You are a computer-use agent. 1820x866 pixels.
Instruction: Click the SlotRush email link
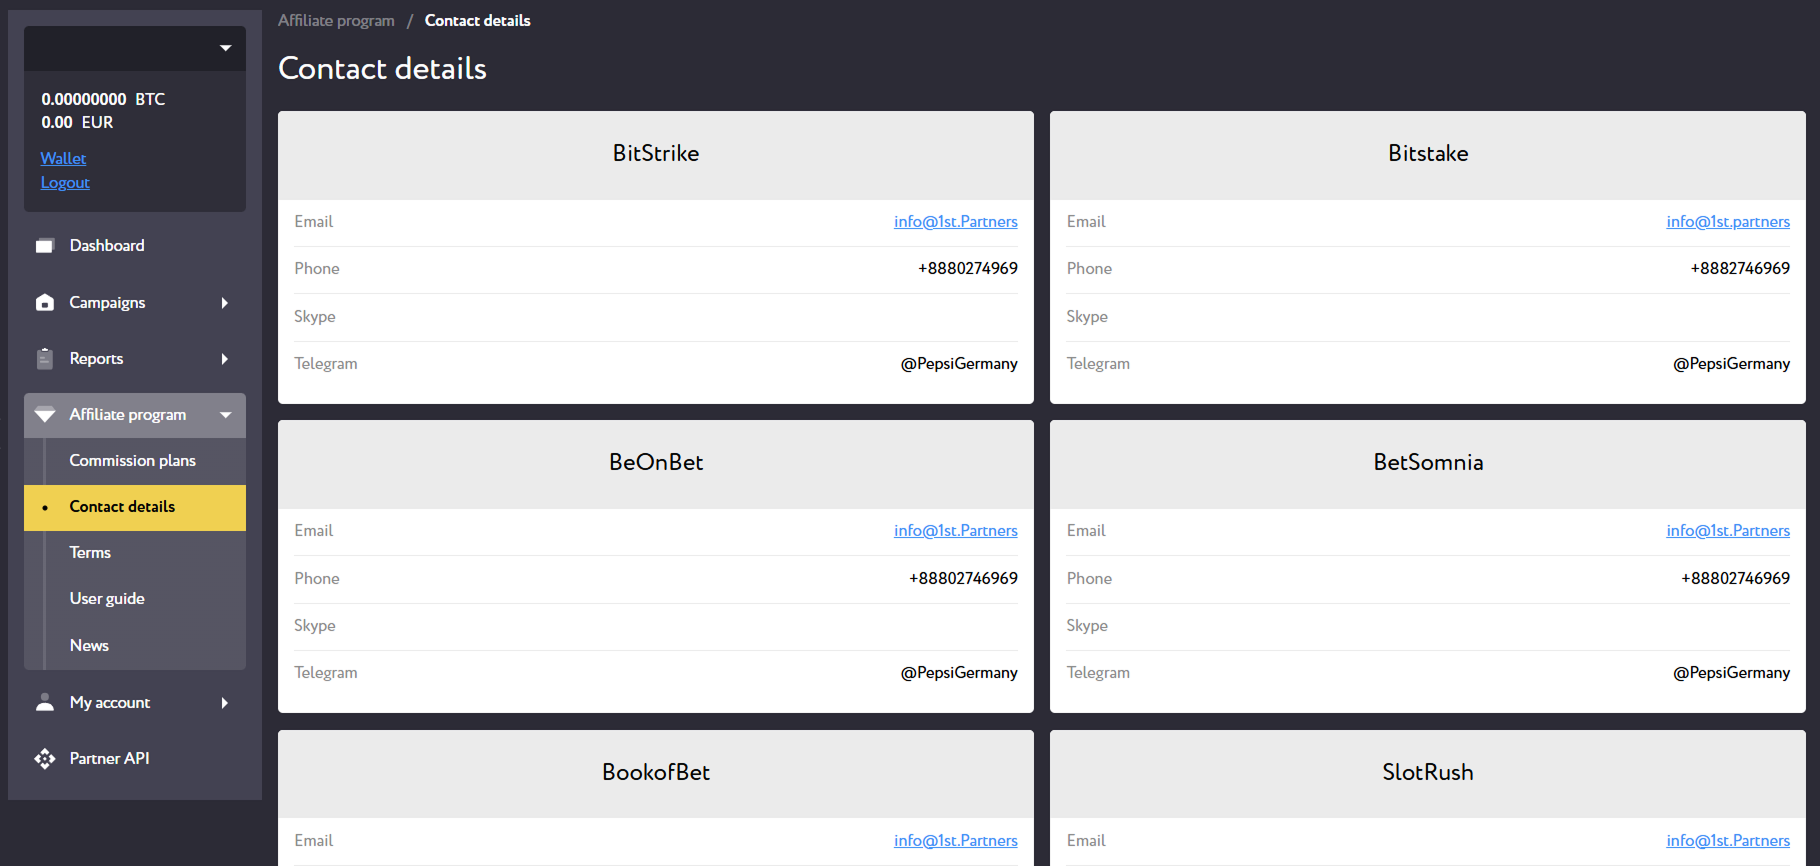pos(1728,841)
